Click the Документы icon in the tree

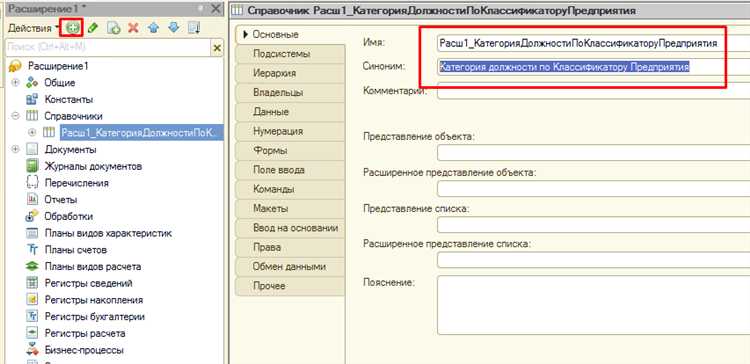pyautogui.click(x=32, y=150)
